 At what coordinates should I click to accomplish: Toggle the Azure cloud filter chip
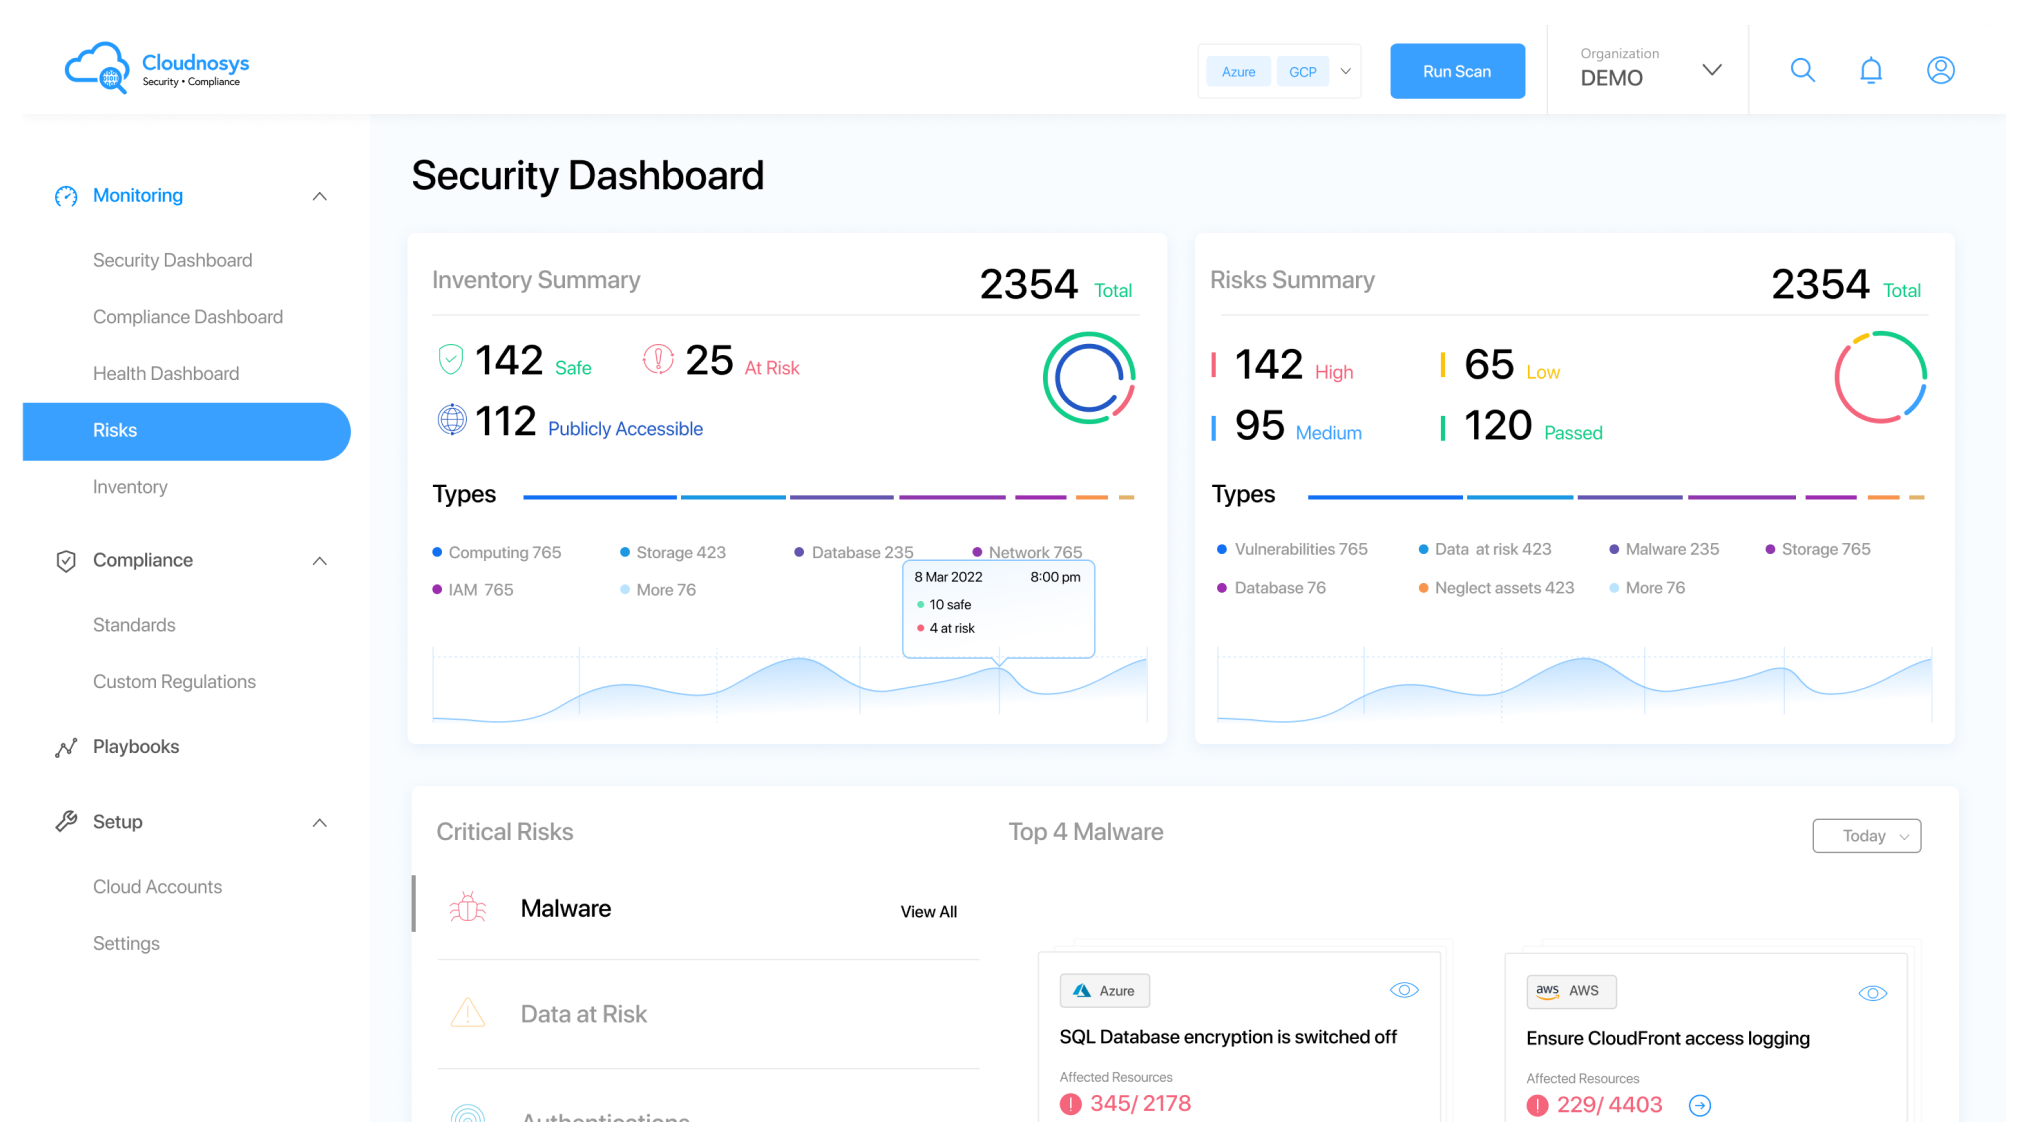click(x=1238, y=72)
